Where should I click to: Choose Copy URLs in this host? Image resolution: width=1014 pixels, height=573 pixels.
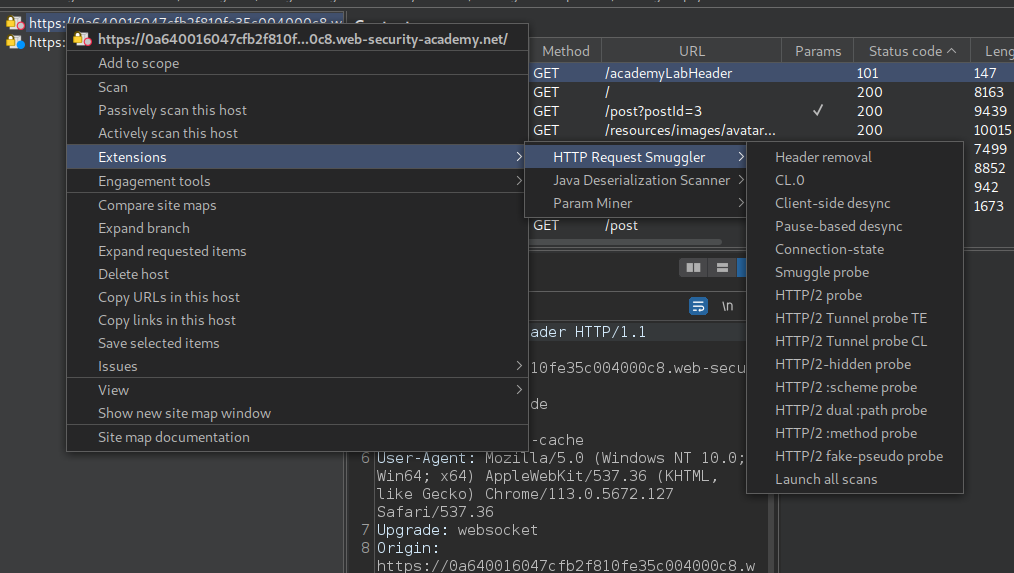[297, 297]
